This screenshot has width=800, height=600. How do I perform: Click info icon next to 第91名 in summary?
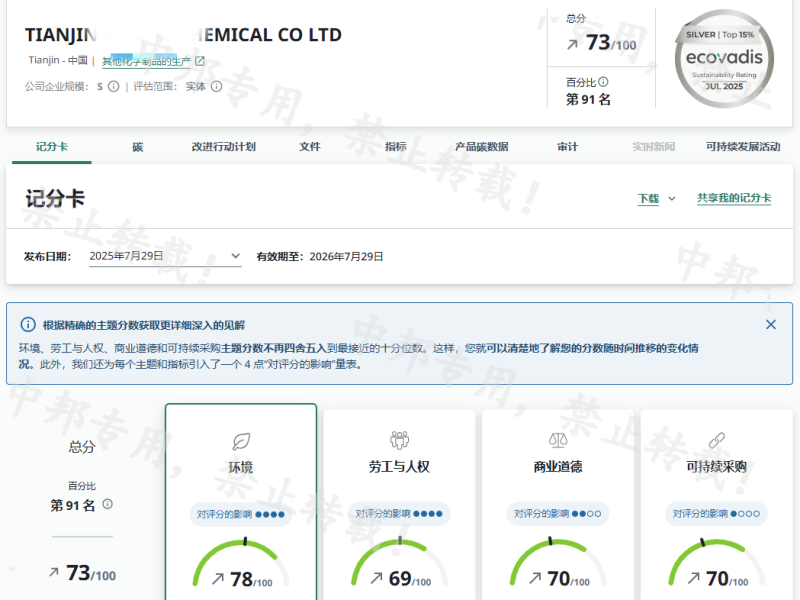click(x=107, y=505)
